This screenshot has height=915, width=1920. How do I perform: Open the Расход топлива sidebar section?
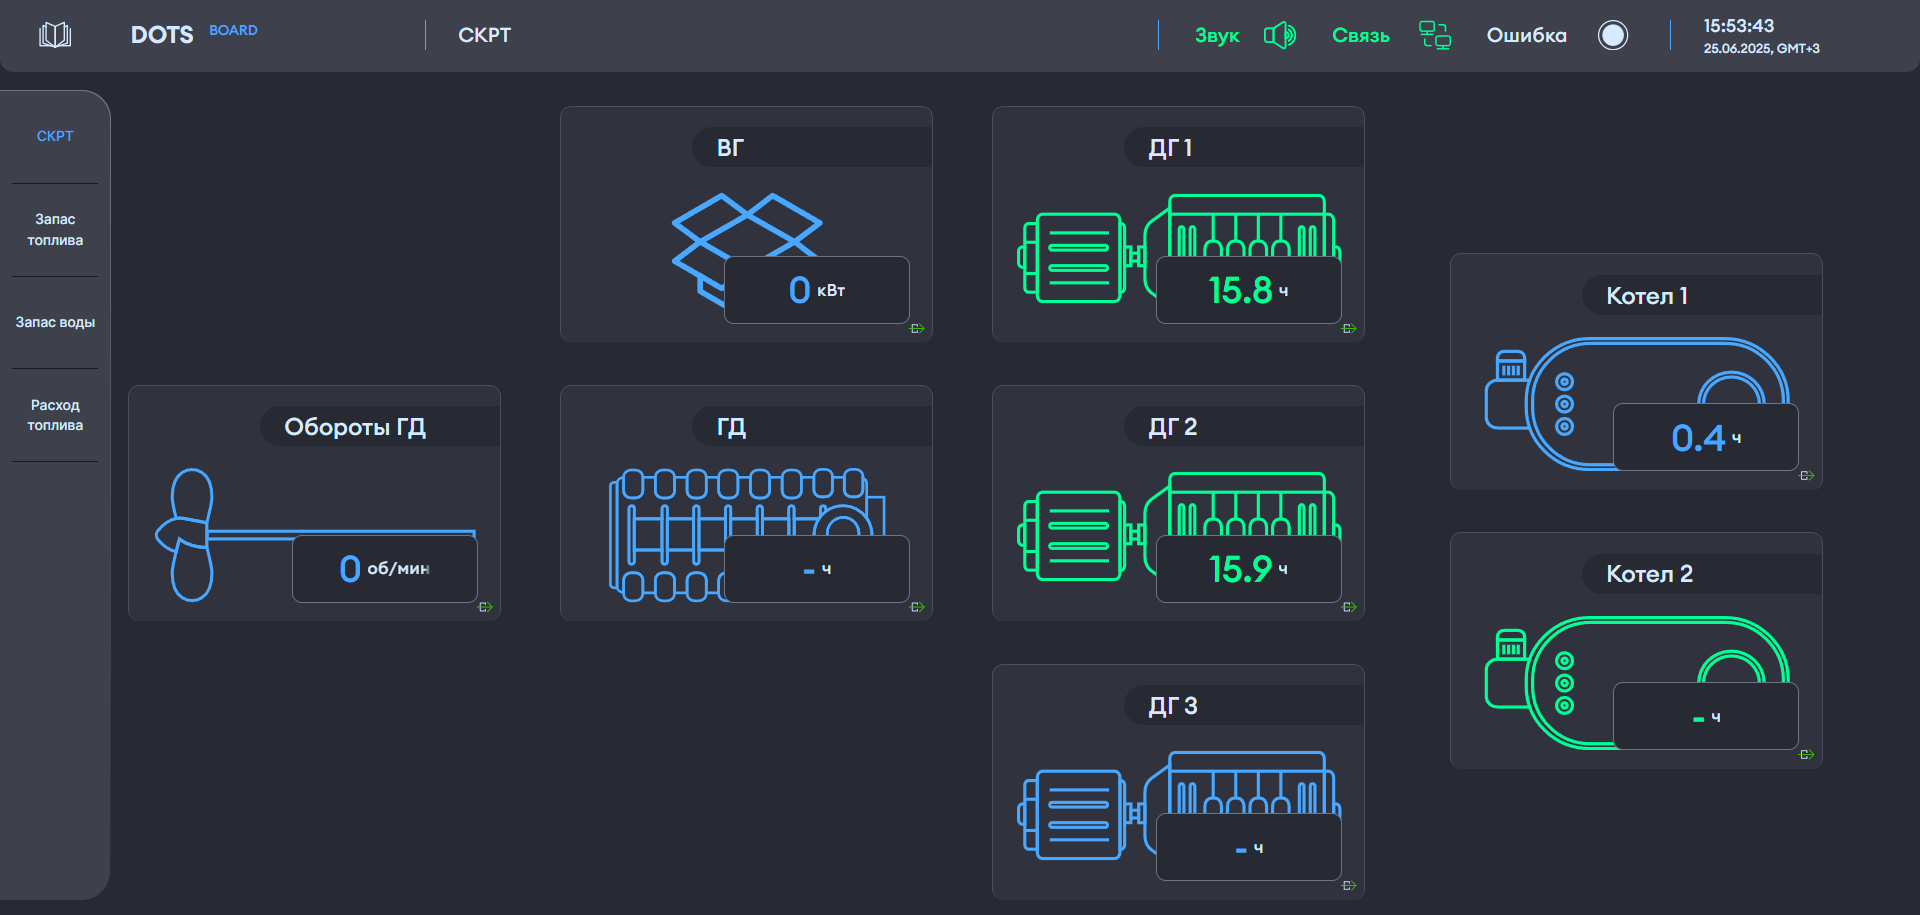55,415
